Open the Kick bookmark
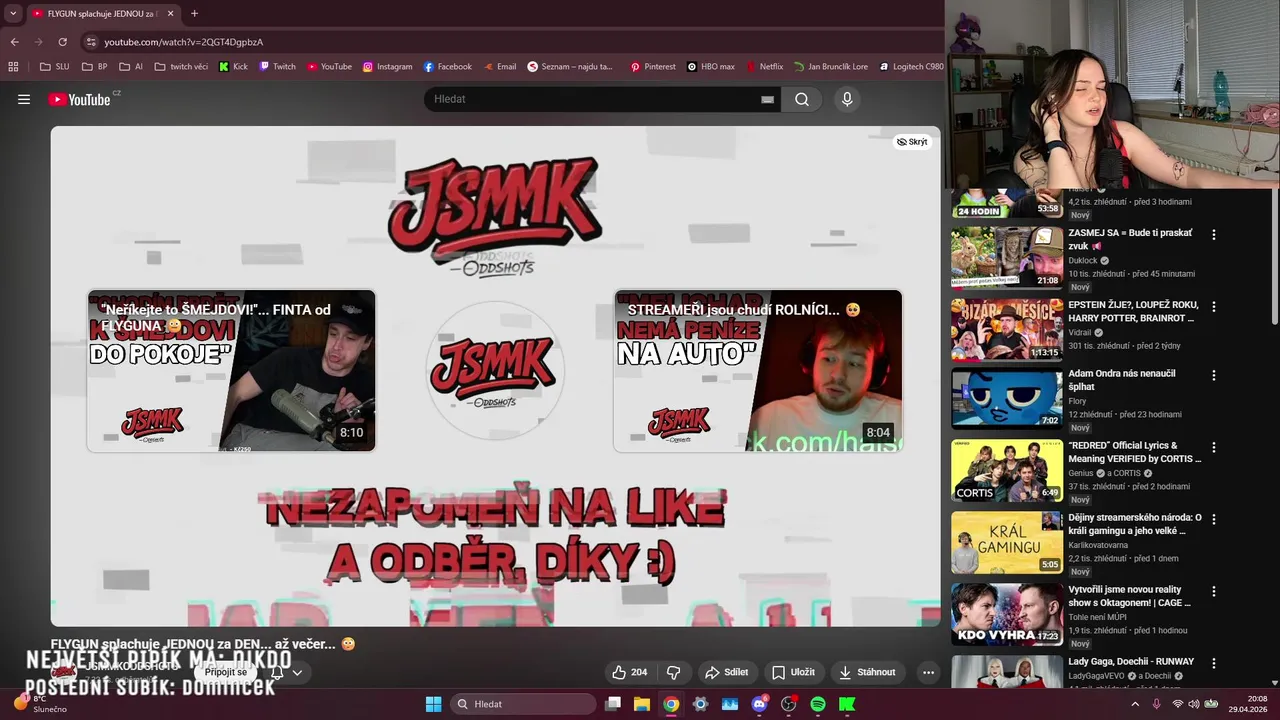Screen dimensions: 1280x720 tap(233, 67)
